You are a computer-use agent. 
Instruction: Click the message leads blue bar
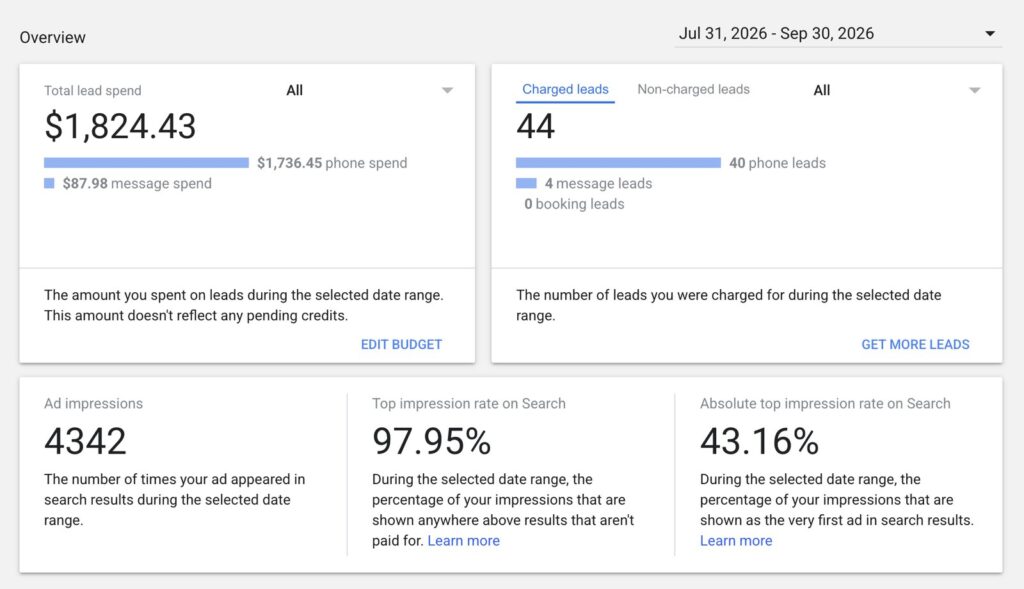tap(526, 183)
